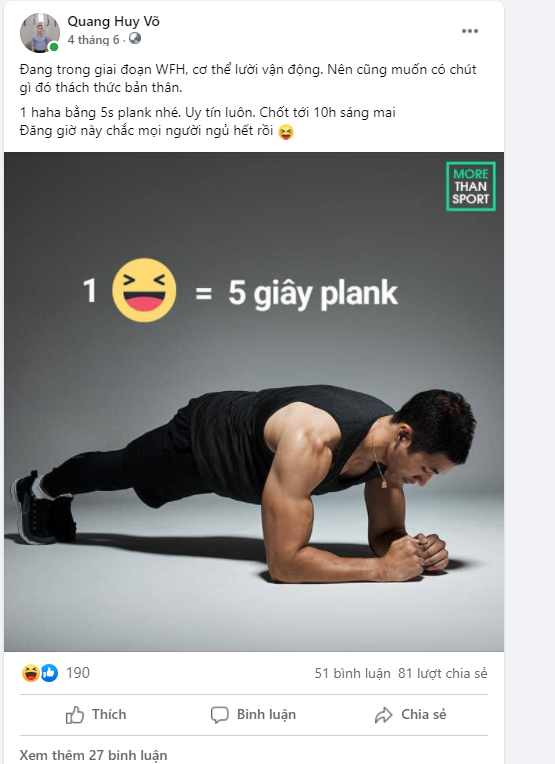
Task: Click the Haha reaction icon under the post
Action: click(31, 673)
